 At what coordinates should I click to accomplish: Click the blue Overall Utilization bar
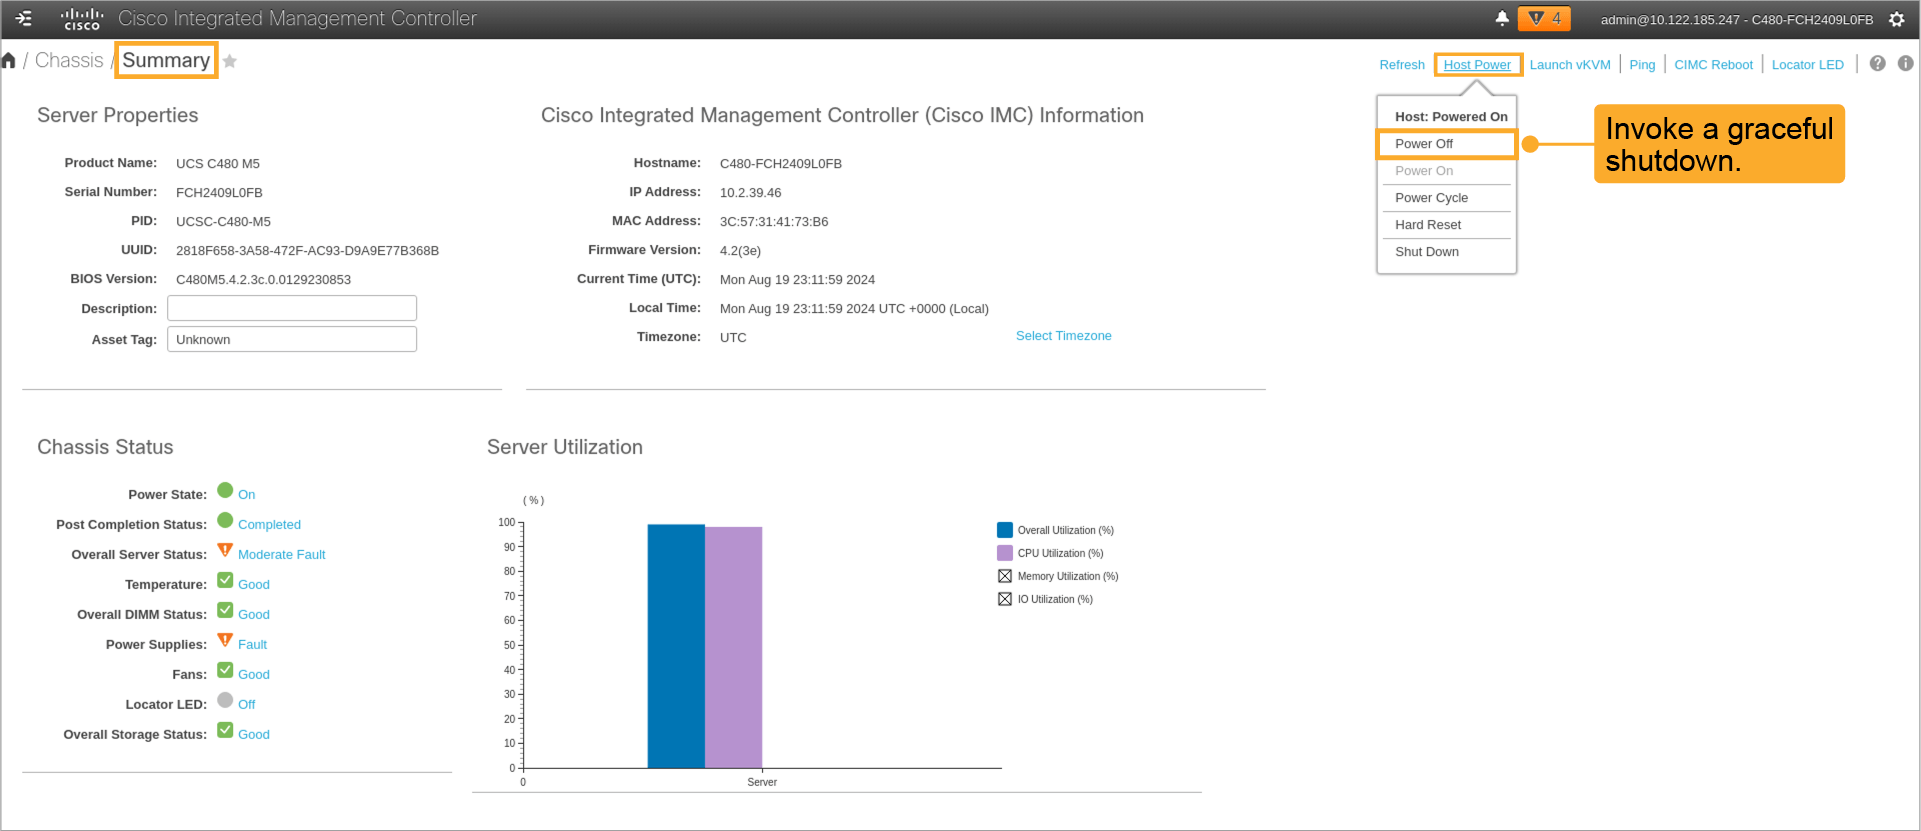pos(676,646)
